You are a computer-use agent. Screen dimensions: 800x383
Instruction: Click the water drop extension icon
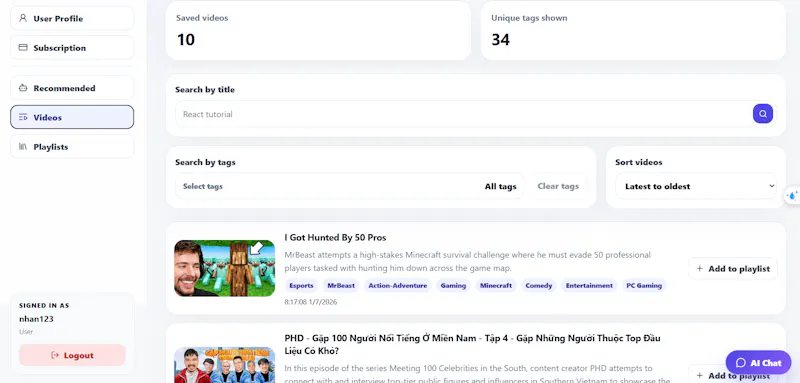(x=793, y=195)
